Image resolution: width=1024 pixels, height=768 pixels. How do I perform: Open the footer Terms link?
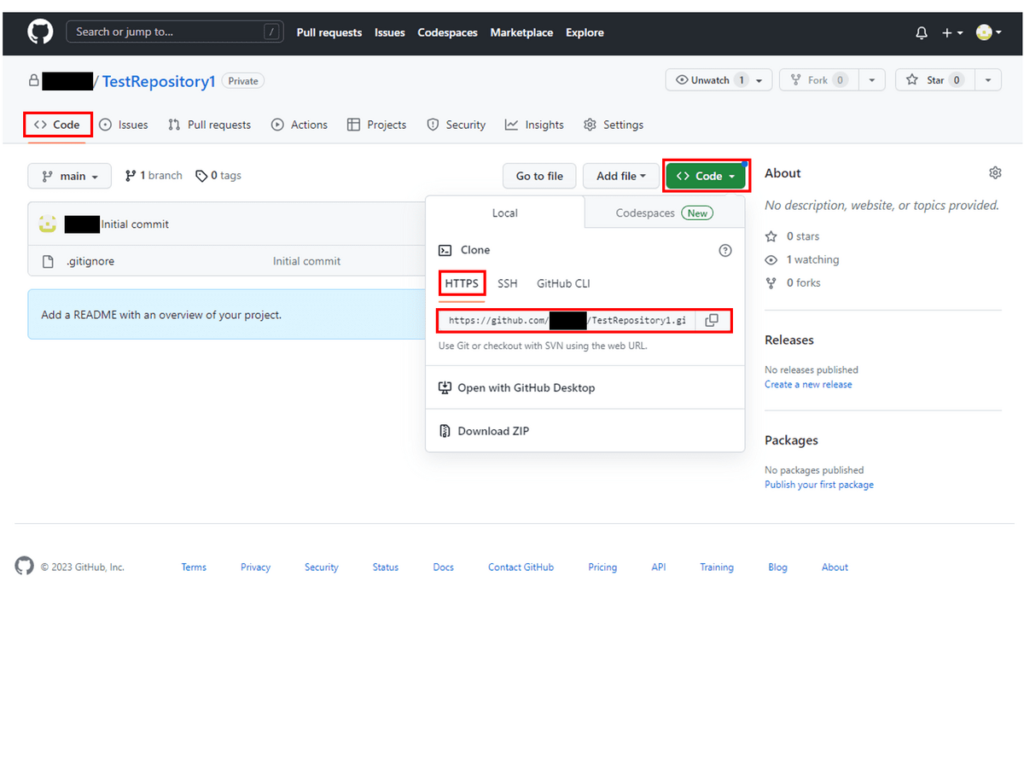pyautogui.click(x=194, y=567)
